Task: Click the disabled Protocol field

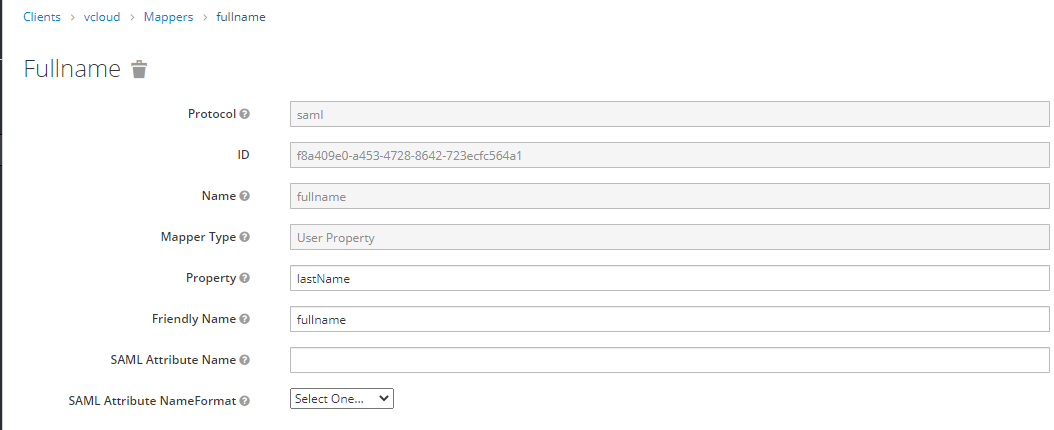Action: point(669,114)
